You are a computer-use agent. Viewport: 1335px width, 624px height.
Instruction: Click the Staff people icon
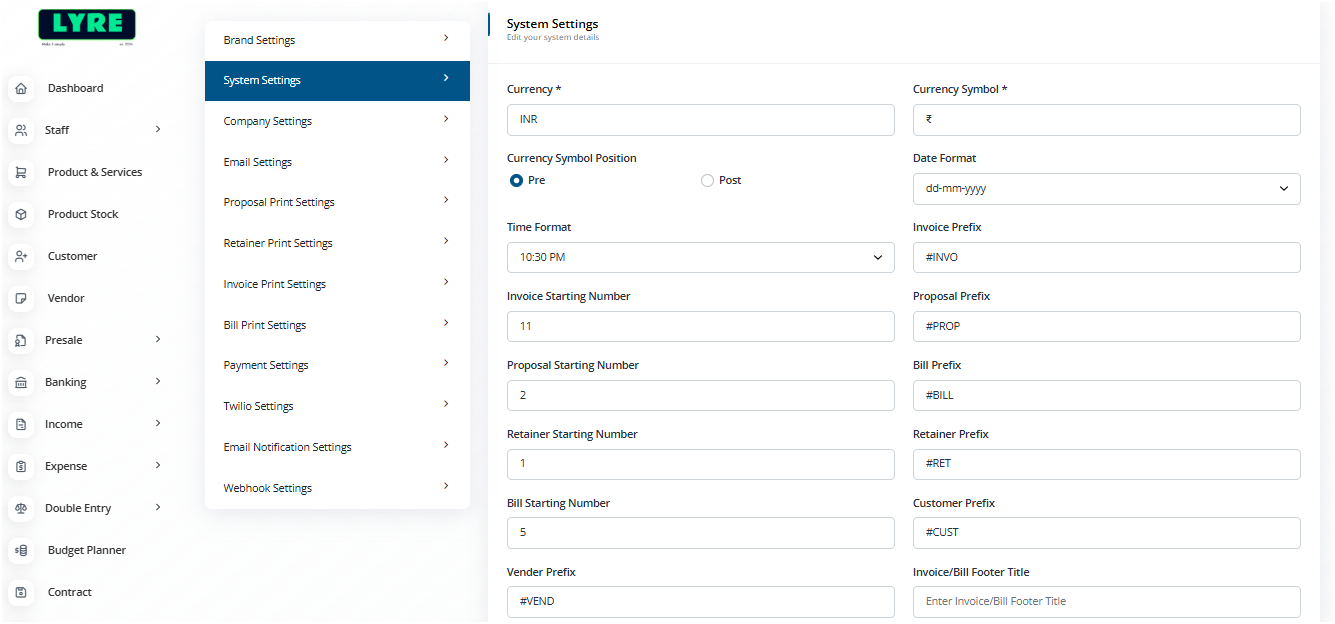21,131
